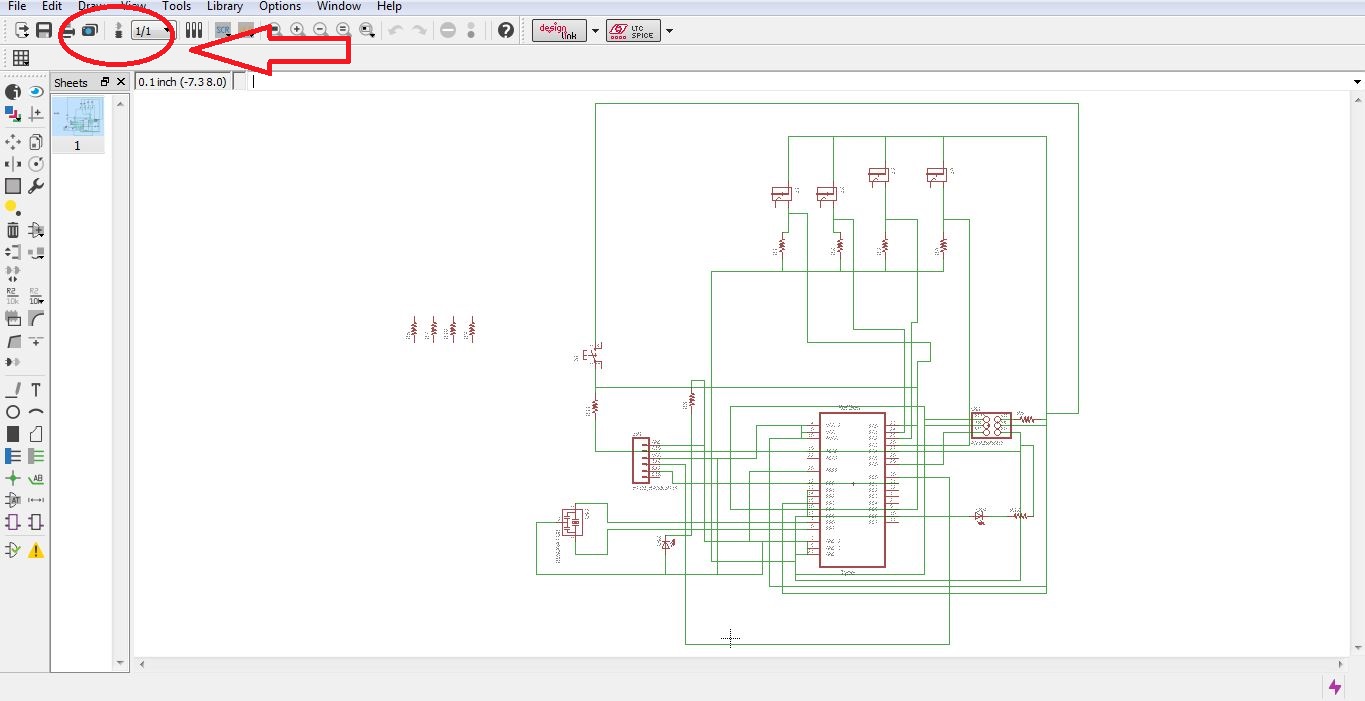Image resolution: width=1365 pixels, height=701 pixels.
Task: Select the Info tool
Action: pos(13,92)
